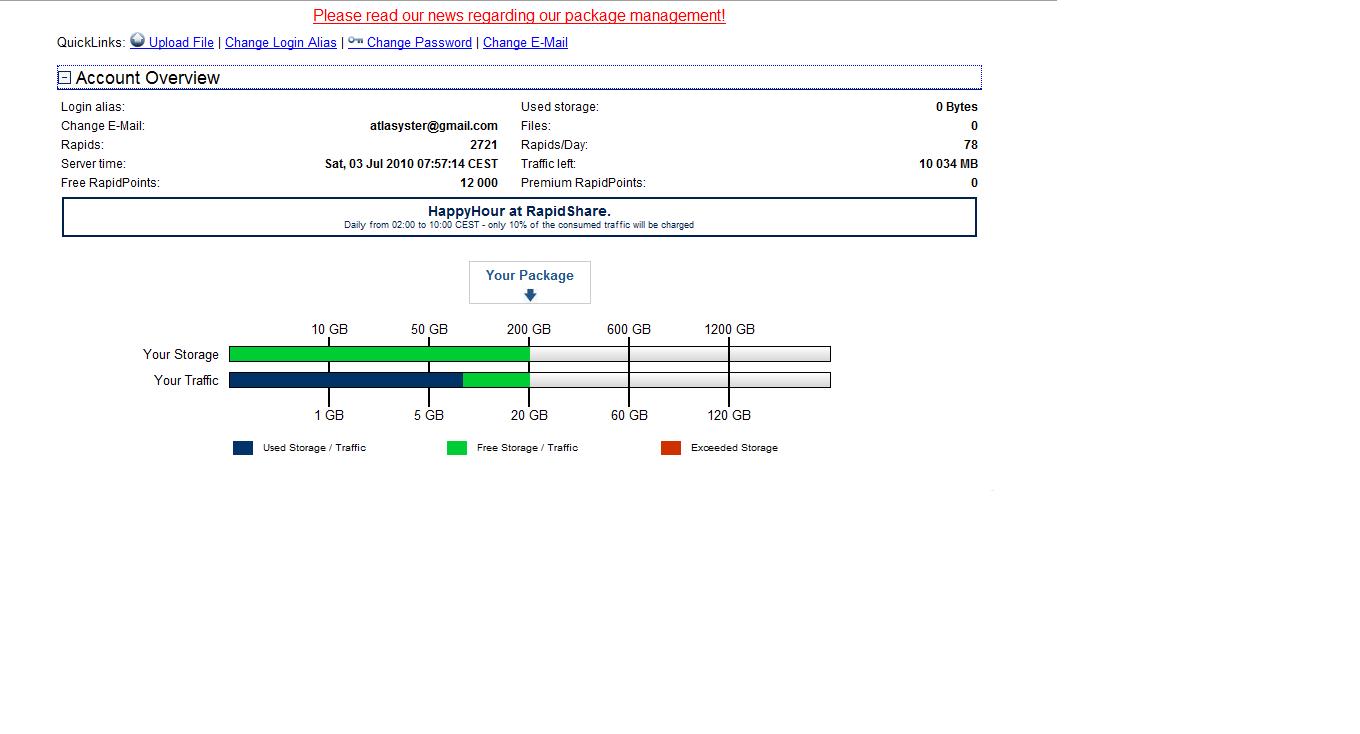Open the Change E-Mail quick link
Image resolution: width=1360 pixels, height=734 pixels.
pos(525,42)
